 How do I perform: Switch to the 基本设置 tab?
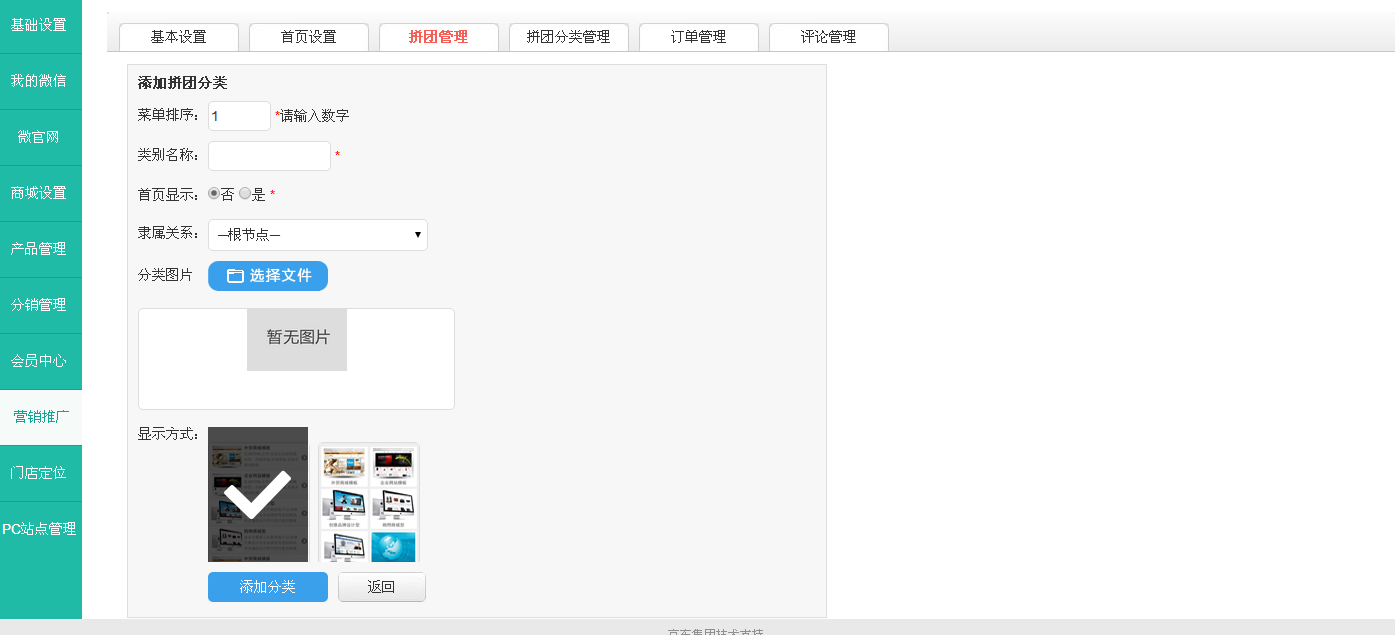pyautogui.click(x=179, y=37)
